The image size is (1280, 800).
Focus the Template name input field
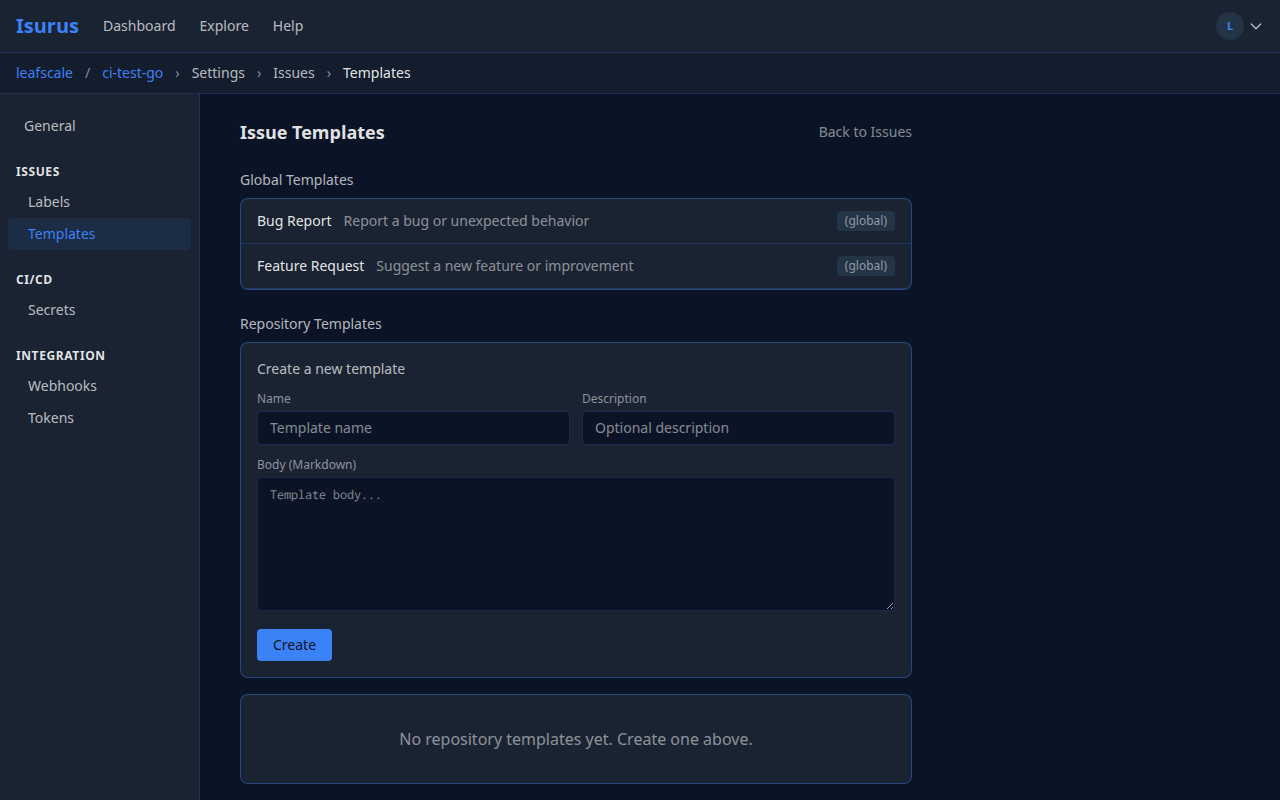coord(413,428)
